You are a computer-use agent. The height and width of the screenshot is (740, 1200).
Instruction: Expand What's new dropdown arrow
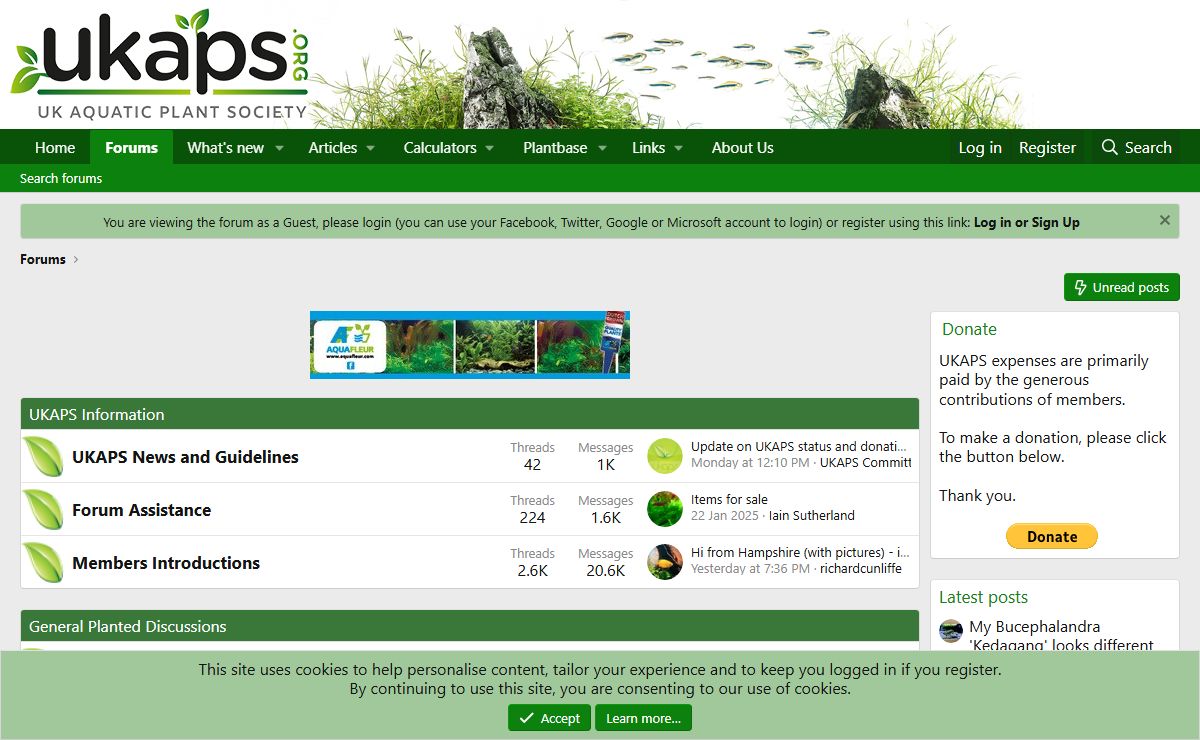pos(280,148)
